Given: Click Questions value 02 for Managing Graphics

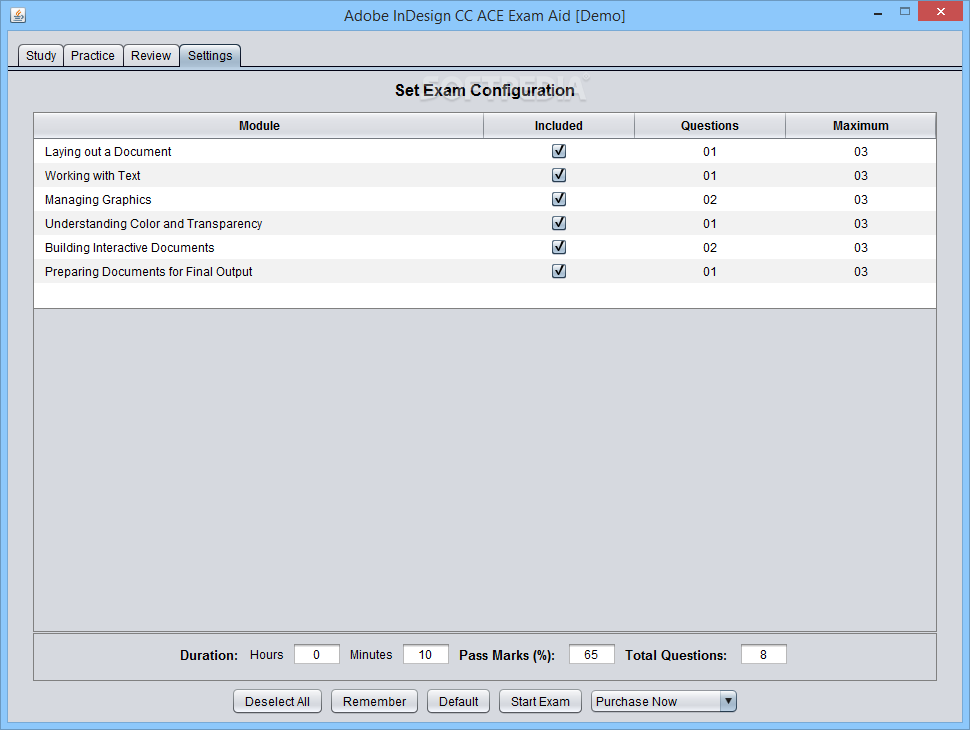Looking at the screenshot, I should pos(710,200).
